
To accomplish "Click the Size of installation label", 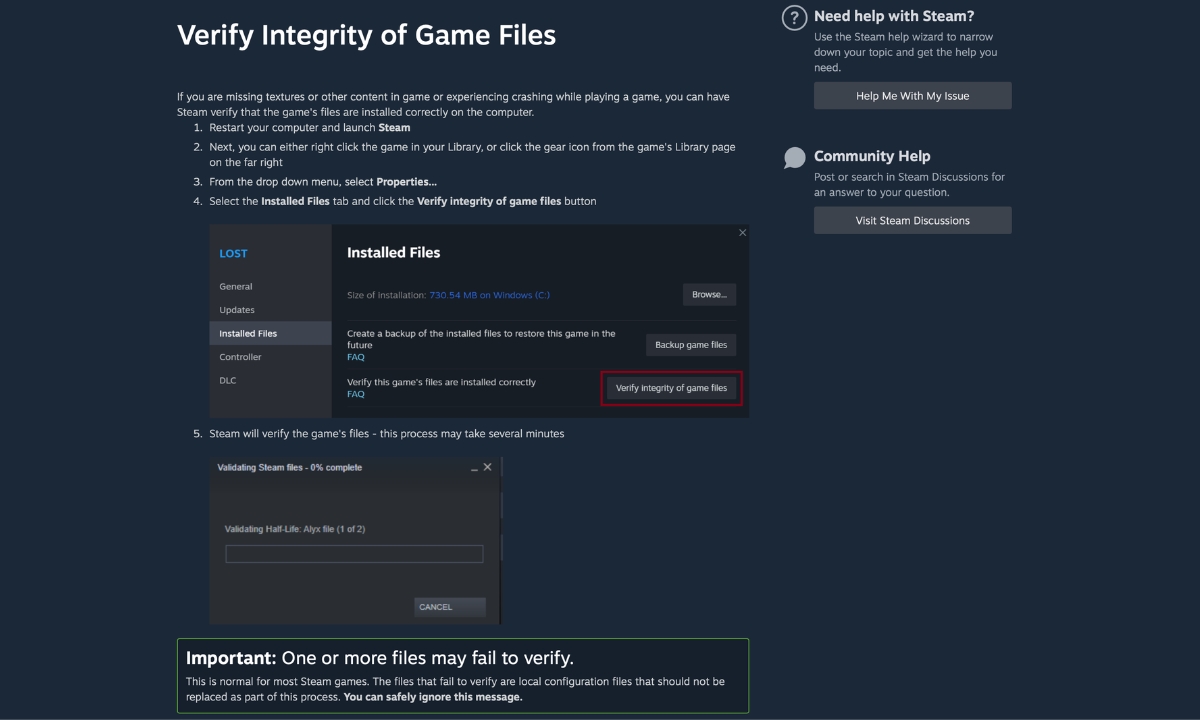I will (386, 295).
